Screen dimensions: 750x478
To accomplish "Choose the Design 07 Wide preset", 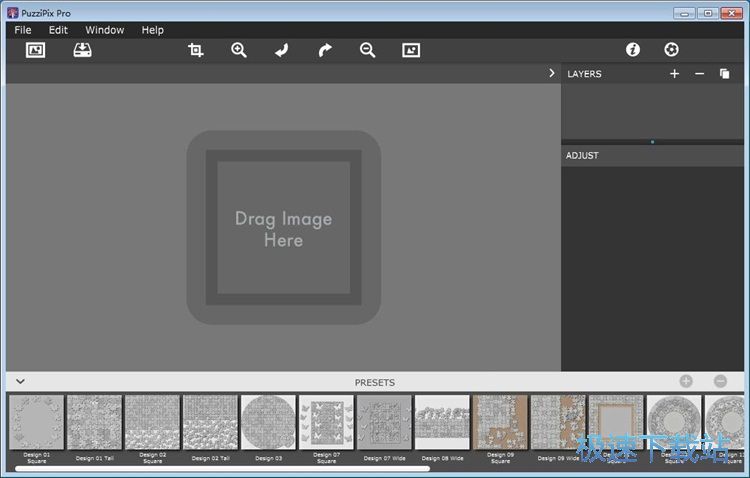I will pos(384,423).
